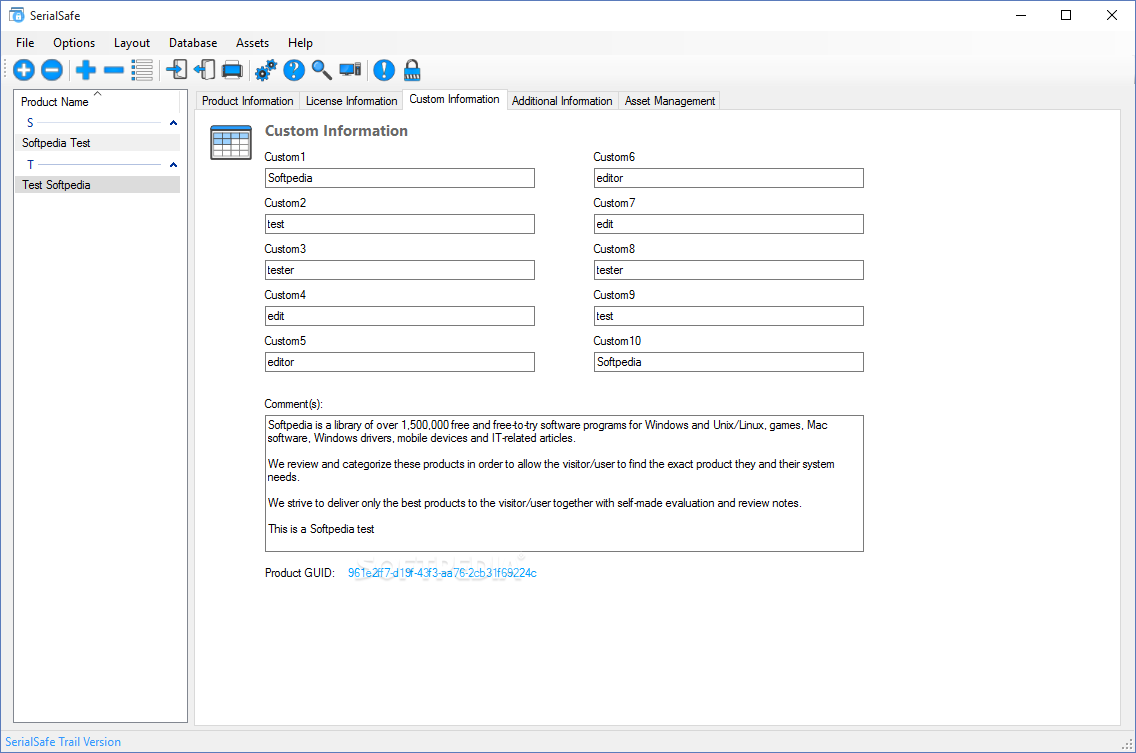Click the magnifying glass search icon
The image size is (1136, 753).
pos(322,70)
